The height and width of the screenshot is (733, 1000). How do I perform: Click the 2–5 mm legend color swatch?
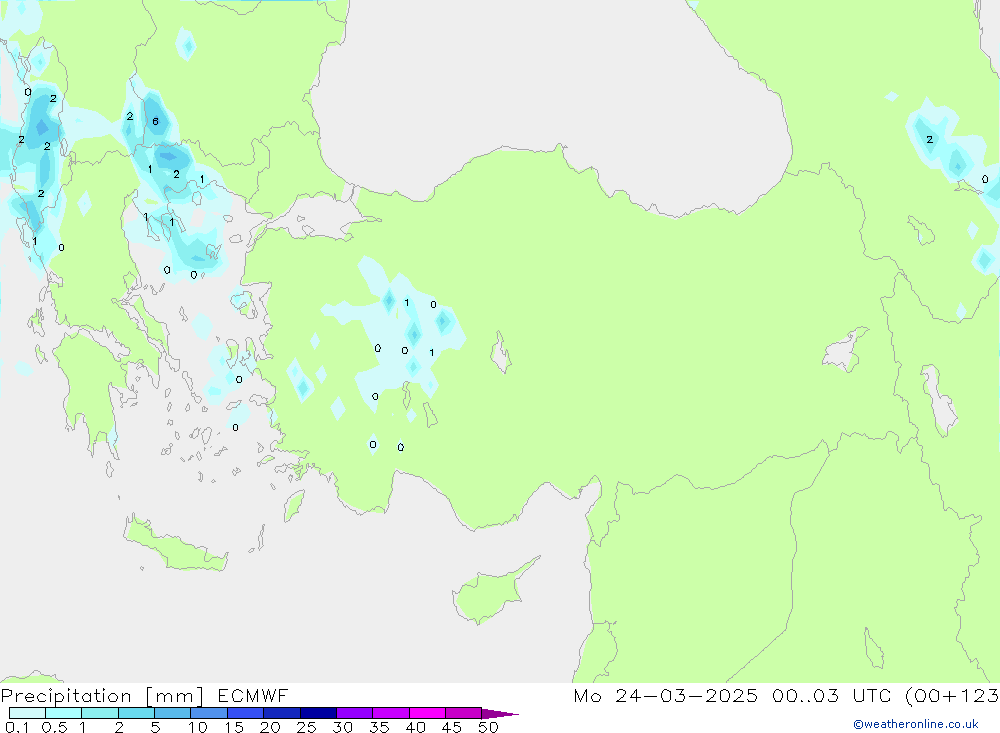(136, 713)
